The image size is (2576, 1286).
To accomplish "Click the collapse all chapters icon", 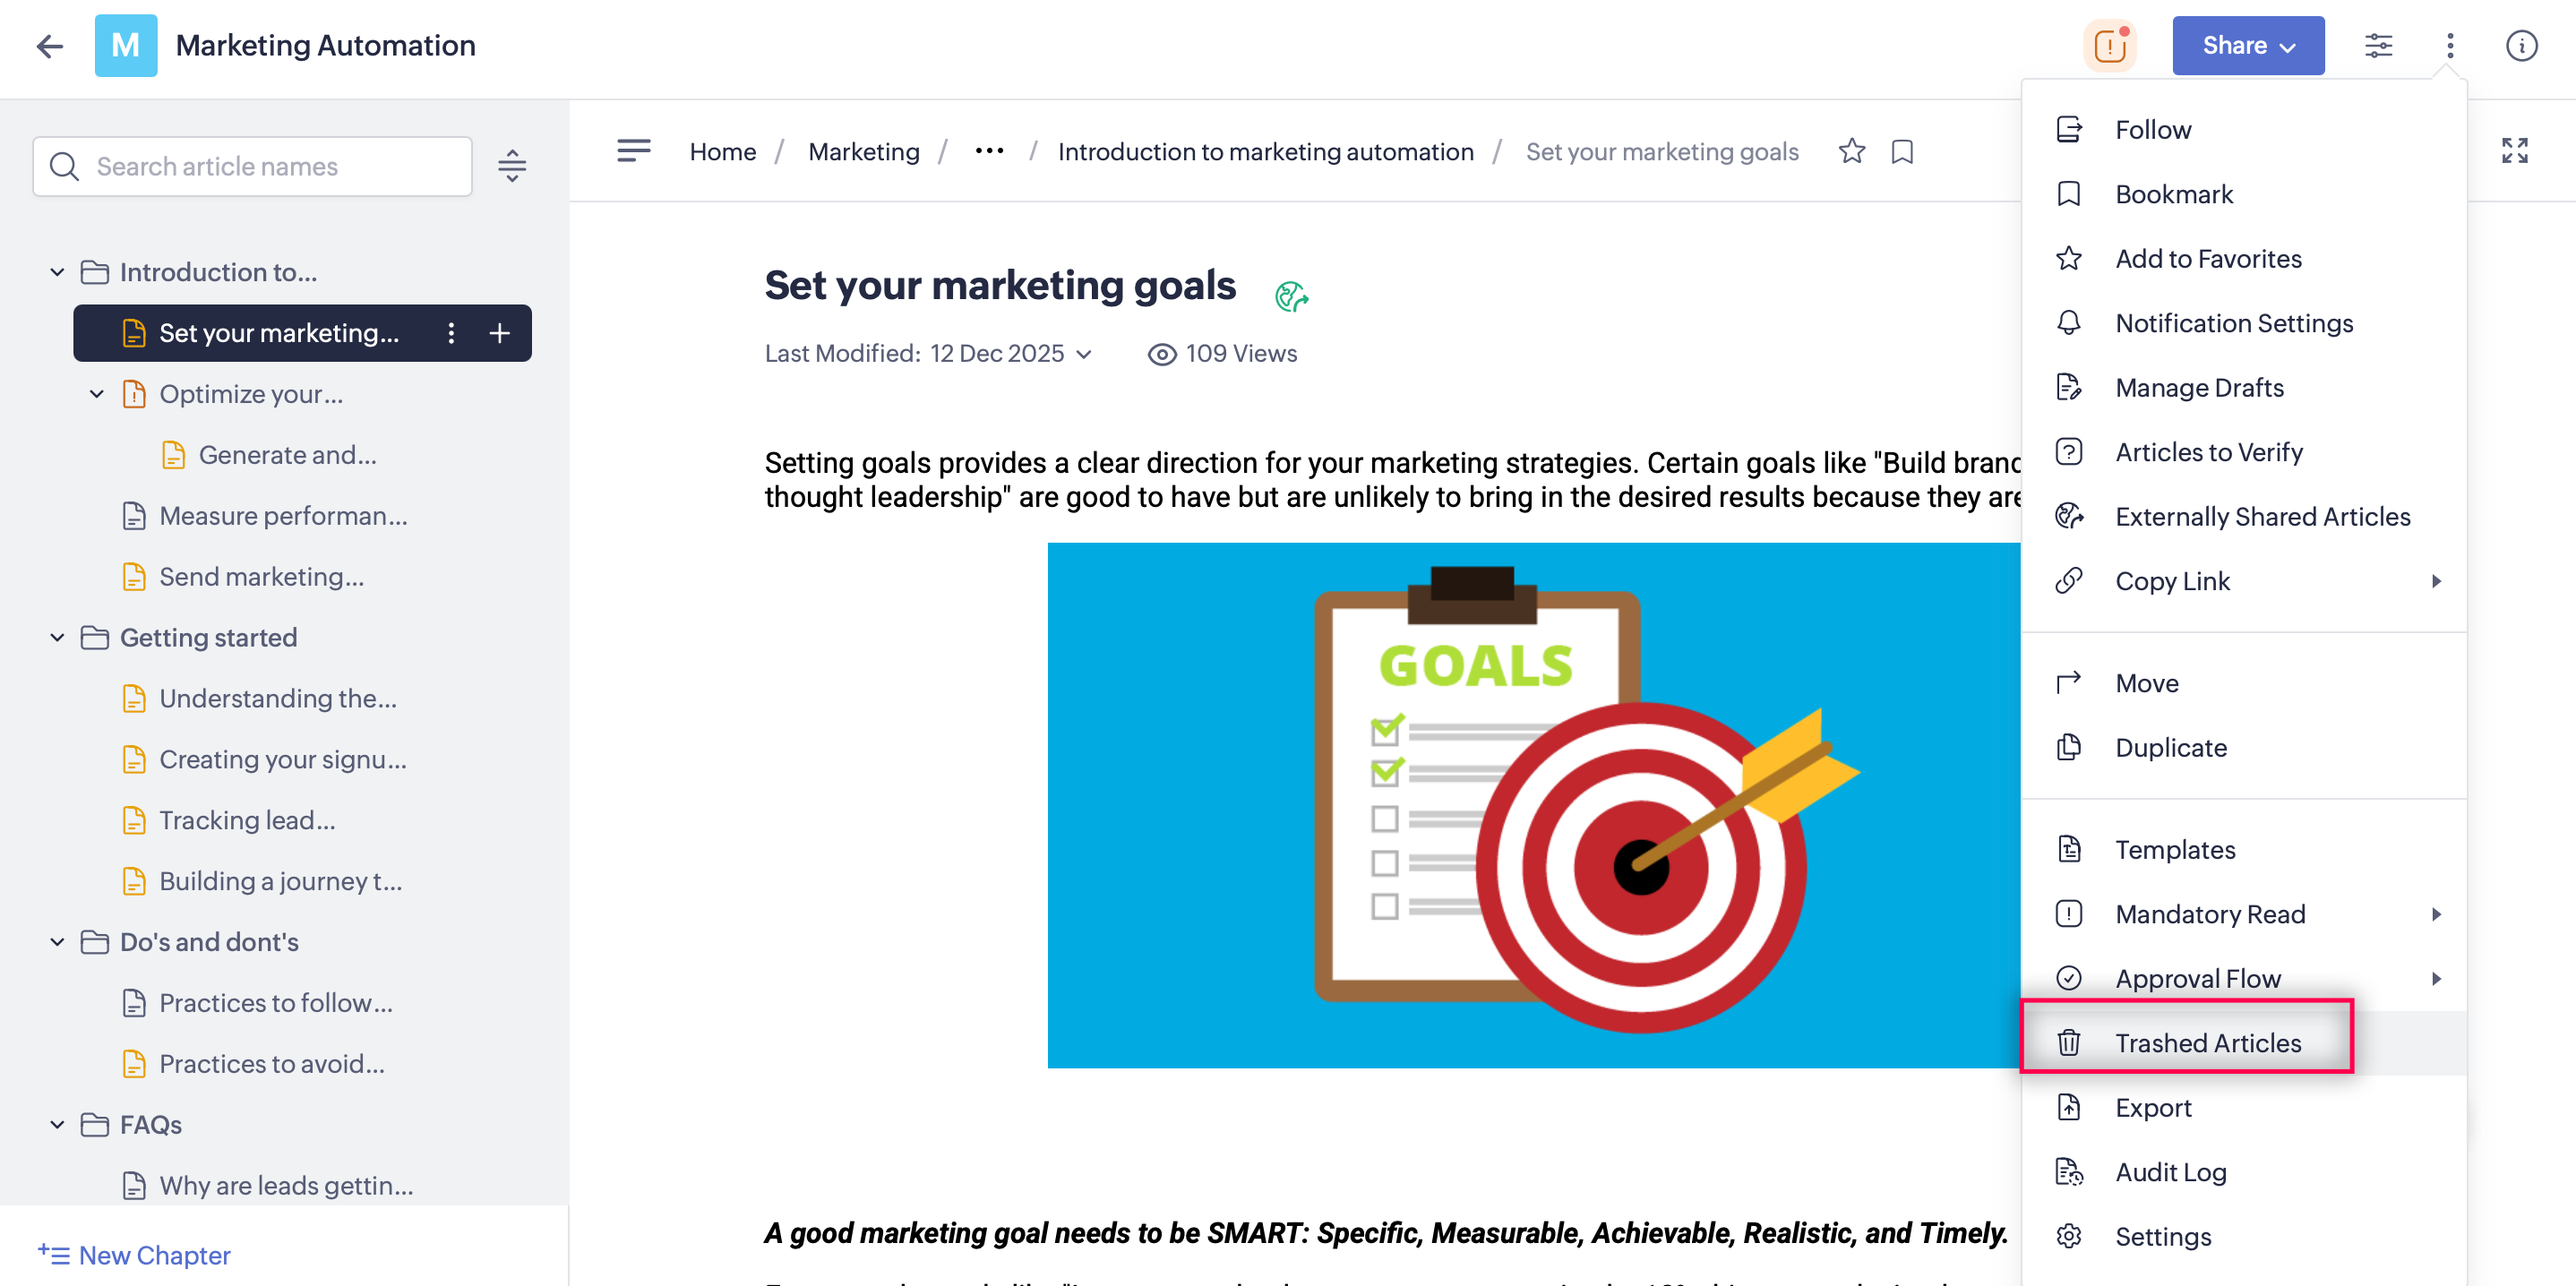I will (x=512, y=166).
